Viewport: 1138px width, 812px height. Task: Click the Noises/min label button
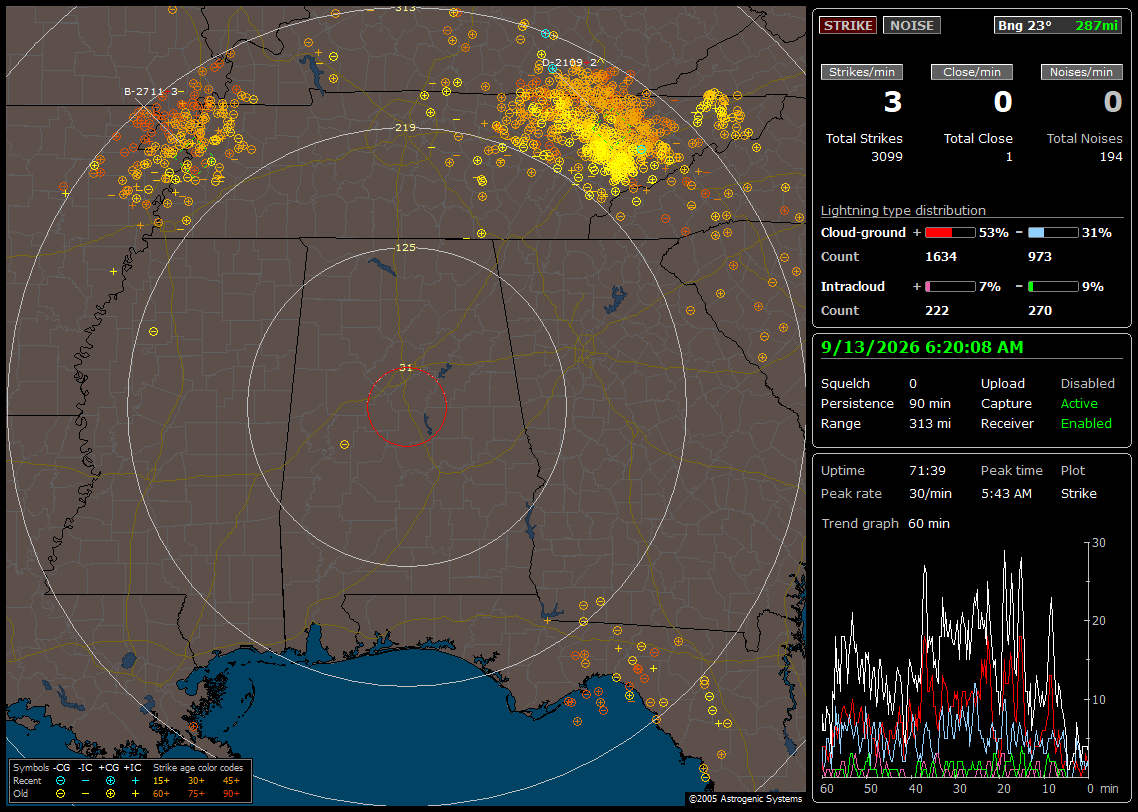pyautogui.click(x=1081, y=72)
